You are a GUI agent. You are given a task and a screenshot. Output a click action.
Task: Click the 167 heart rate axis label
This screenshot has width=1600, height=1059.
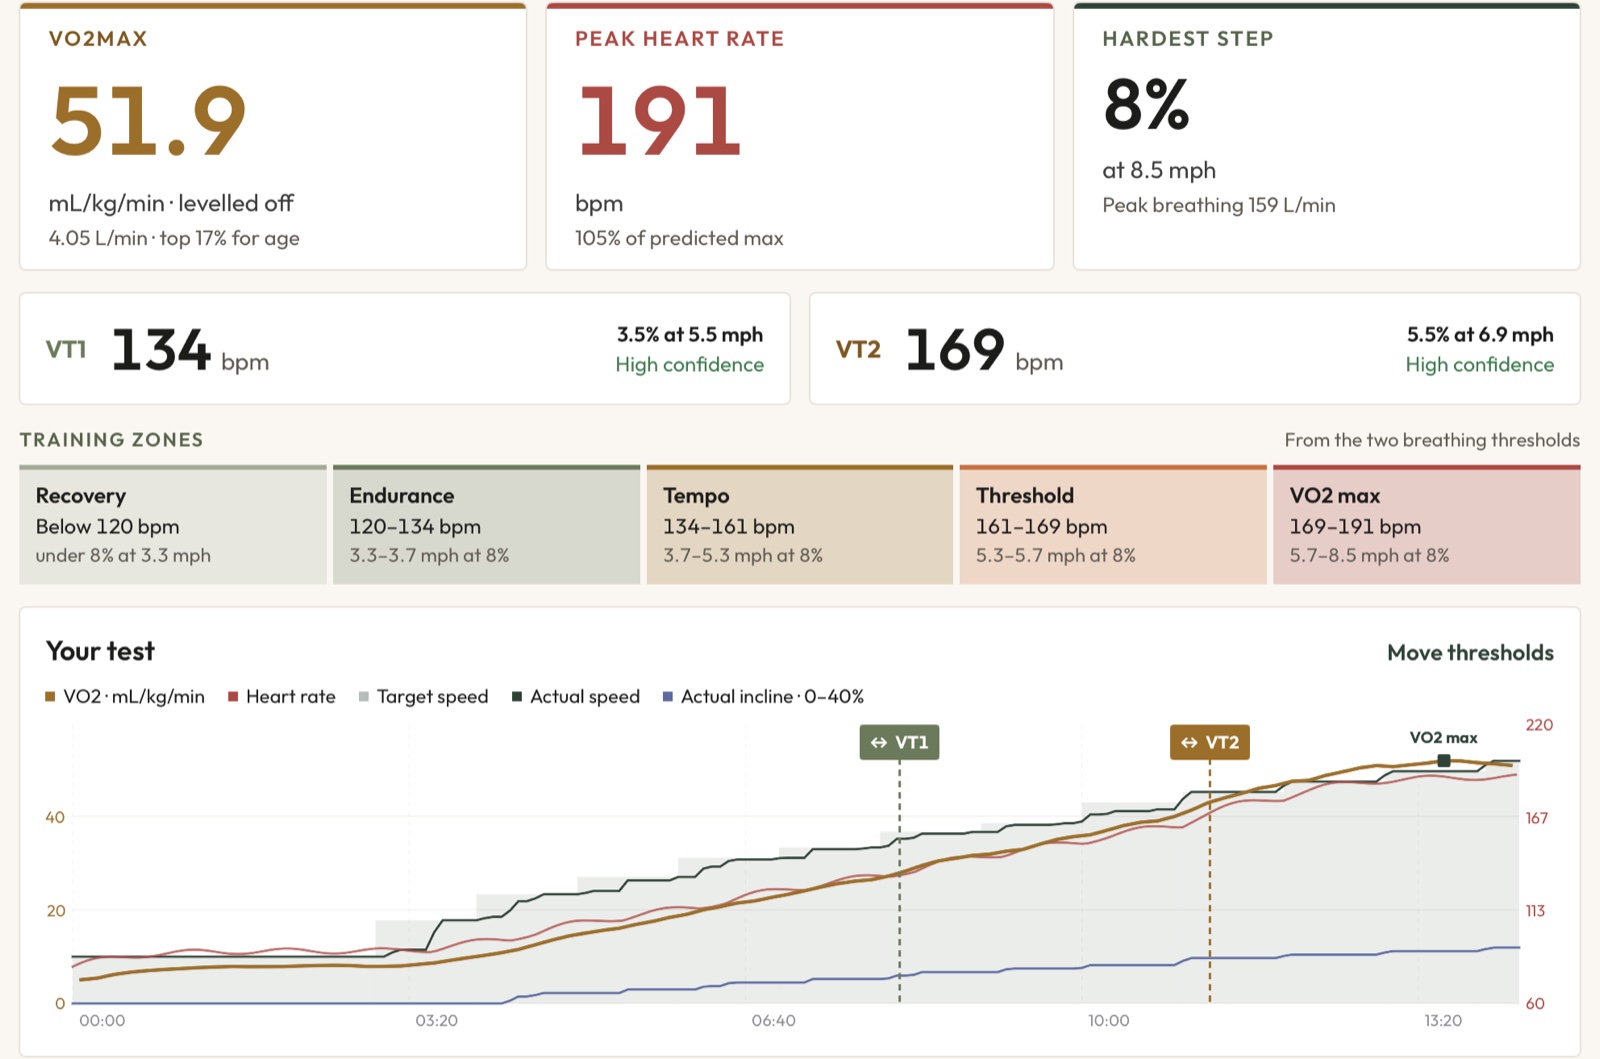[1537, 818]
